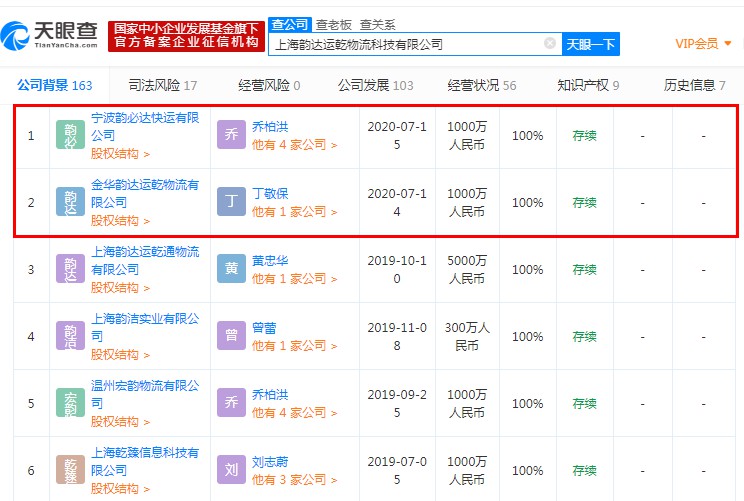
Task: Open the 经营风险 0 tab
Action: click(x=269, y=85)
